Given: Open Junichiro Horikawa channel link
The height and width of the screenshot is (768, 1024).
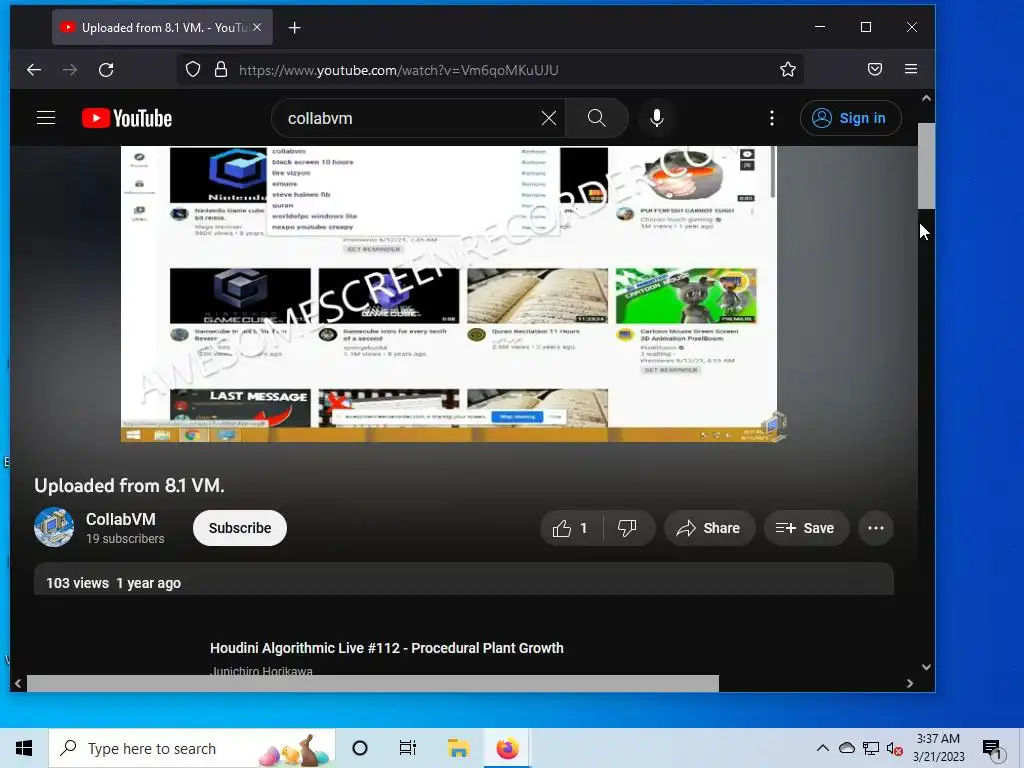Looking at the screenshot, I should point(261,671).
